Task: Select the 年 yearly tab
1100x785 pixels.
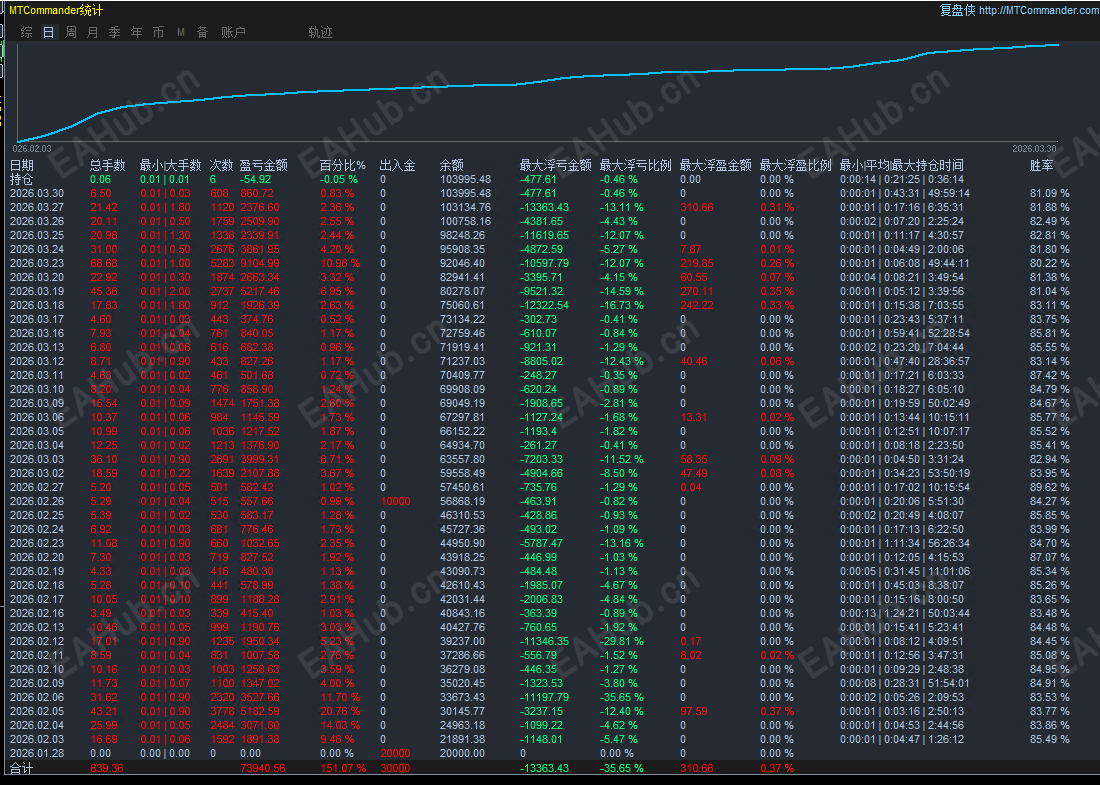Action: pyautogui.click(x=136, y=32)
